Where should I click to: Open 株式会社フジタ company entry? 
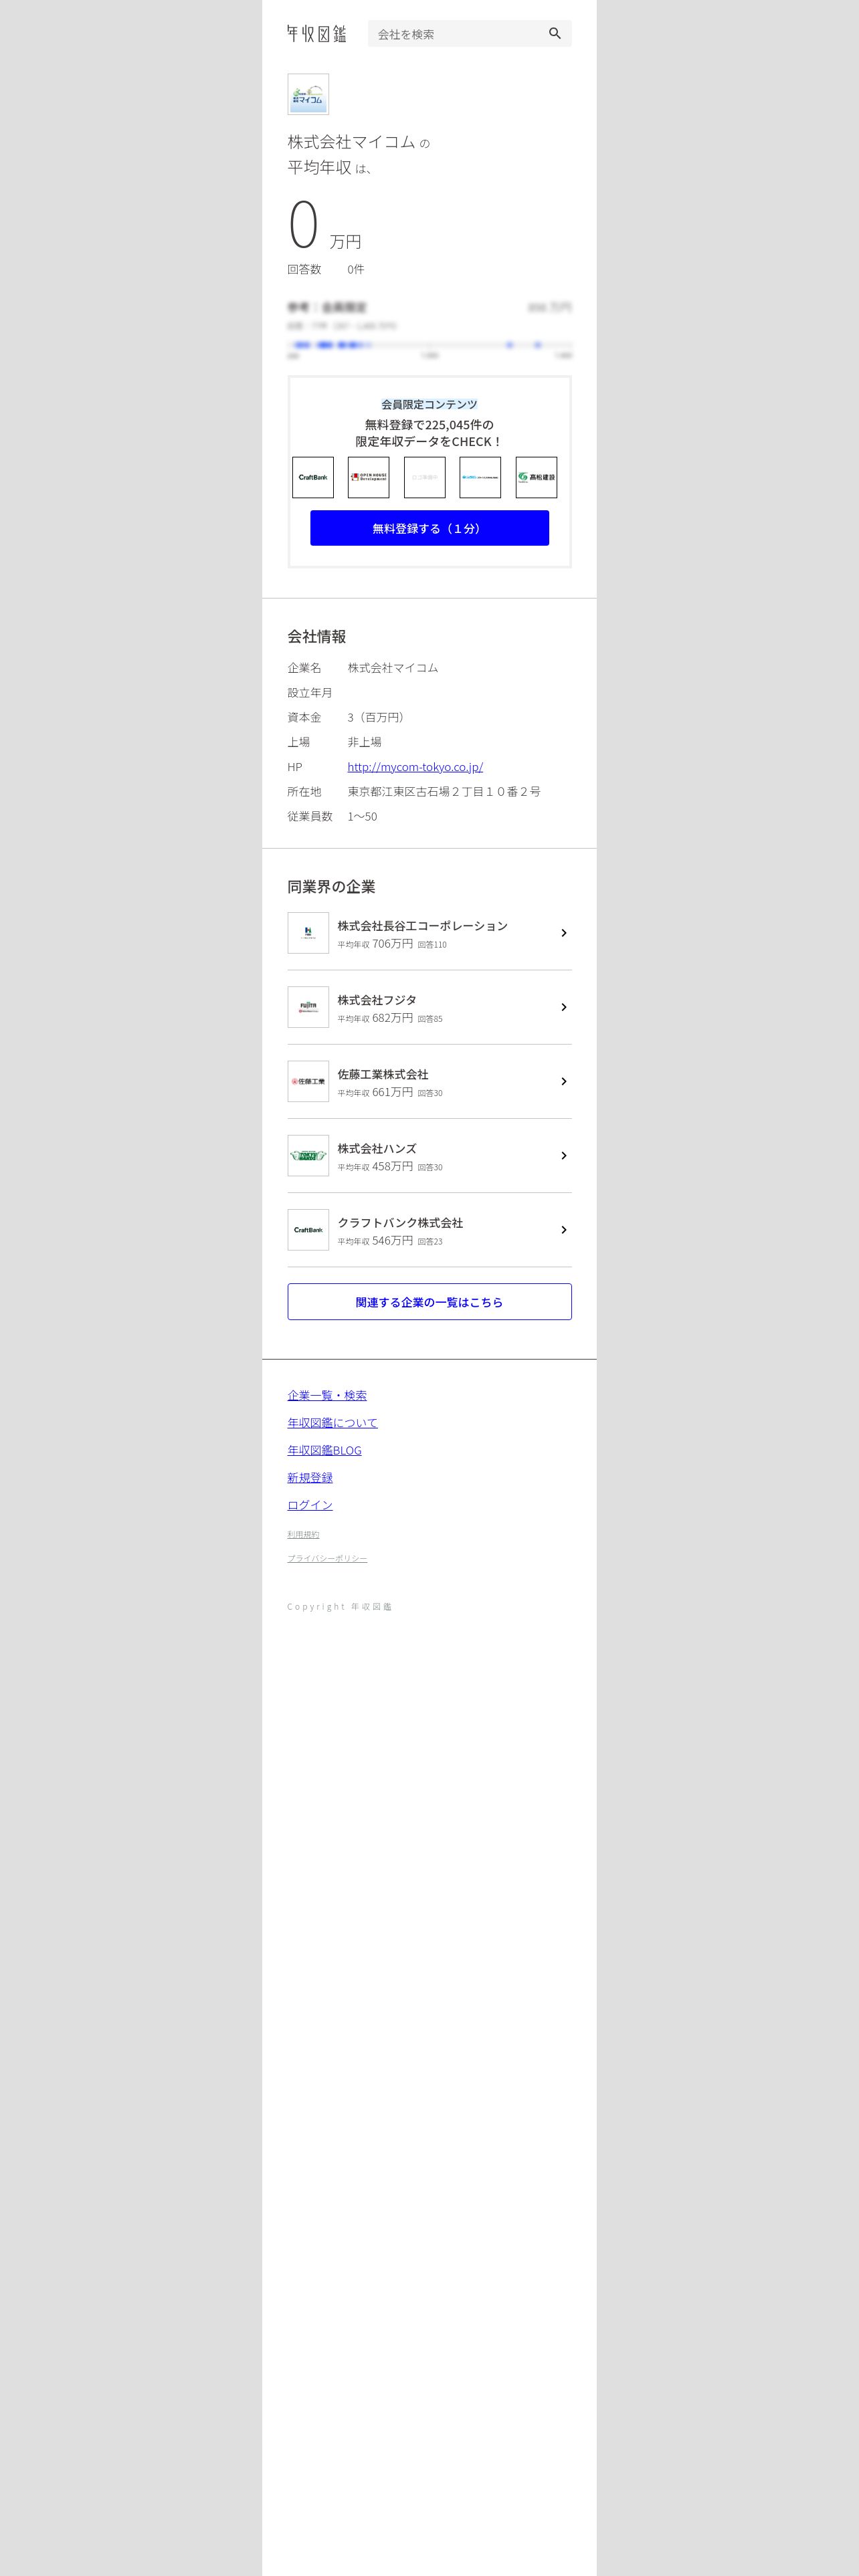(429, 1007)
